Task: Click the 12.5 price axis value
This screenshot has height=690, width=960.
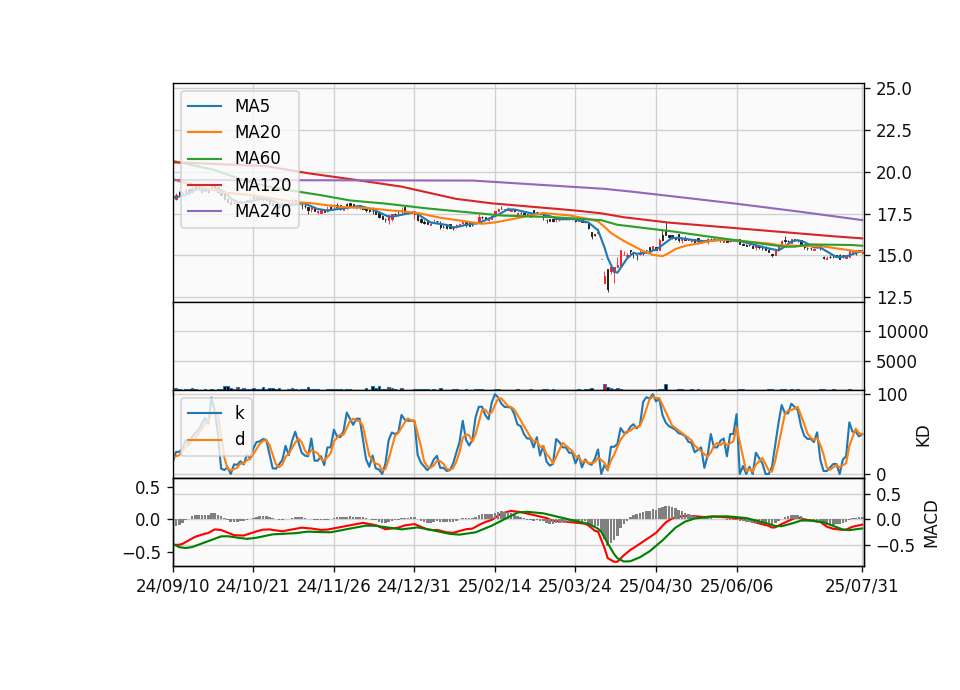Action: coord(894,298)
